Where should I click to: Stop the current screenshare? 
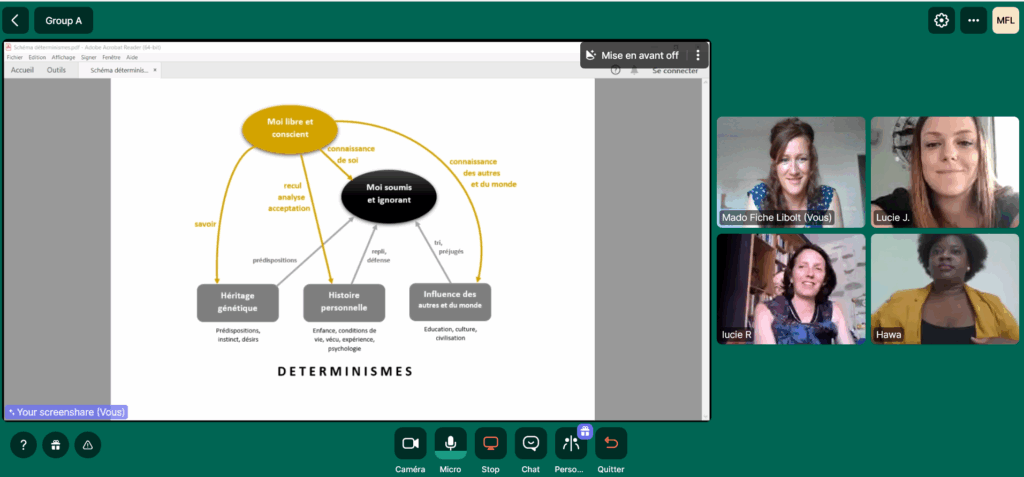coord(490,443)
